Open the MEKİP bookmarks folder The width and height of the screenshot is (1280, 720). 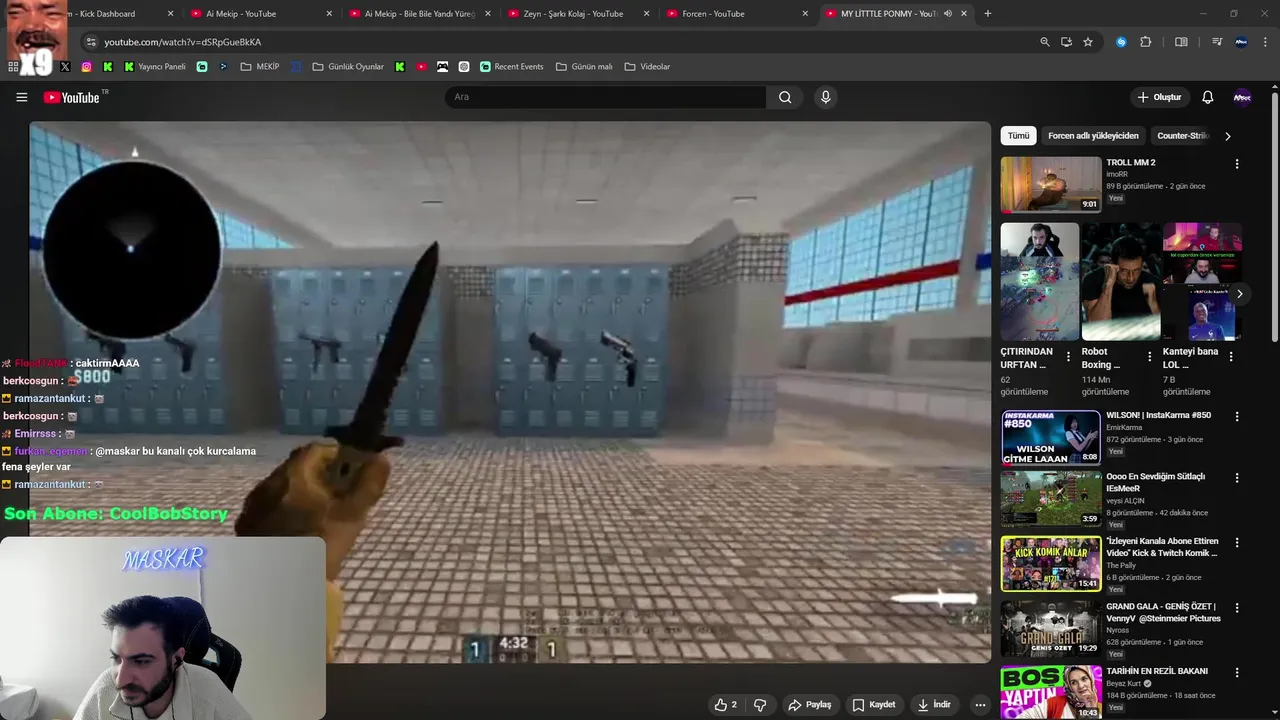260,67
